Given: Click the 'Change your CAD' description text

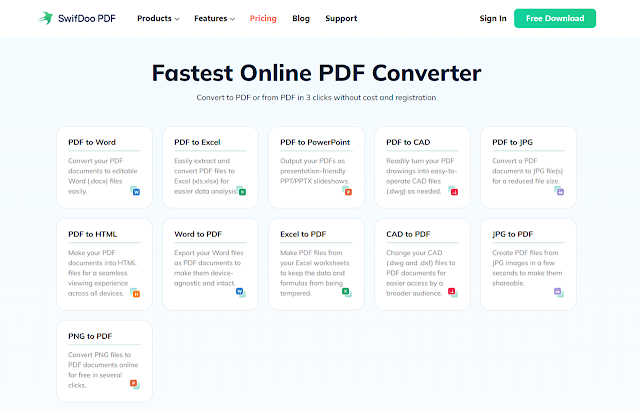Looking at the screenshot, I should tap(420, 273).
